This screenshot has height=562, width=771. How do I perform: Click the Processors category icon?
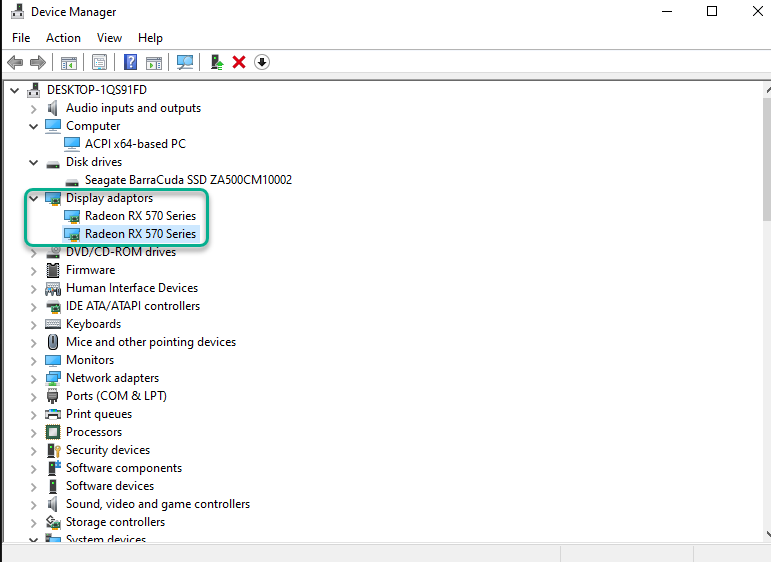[53, 432]
